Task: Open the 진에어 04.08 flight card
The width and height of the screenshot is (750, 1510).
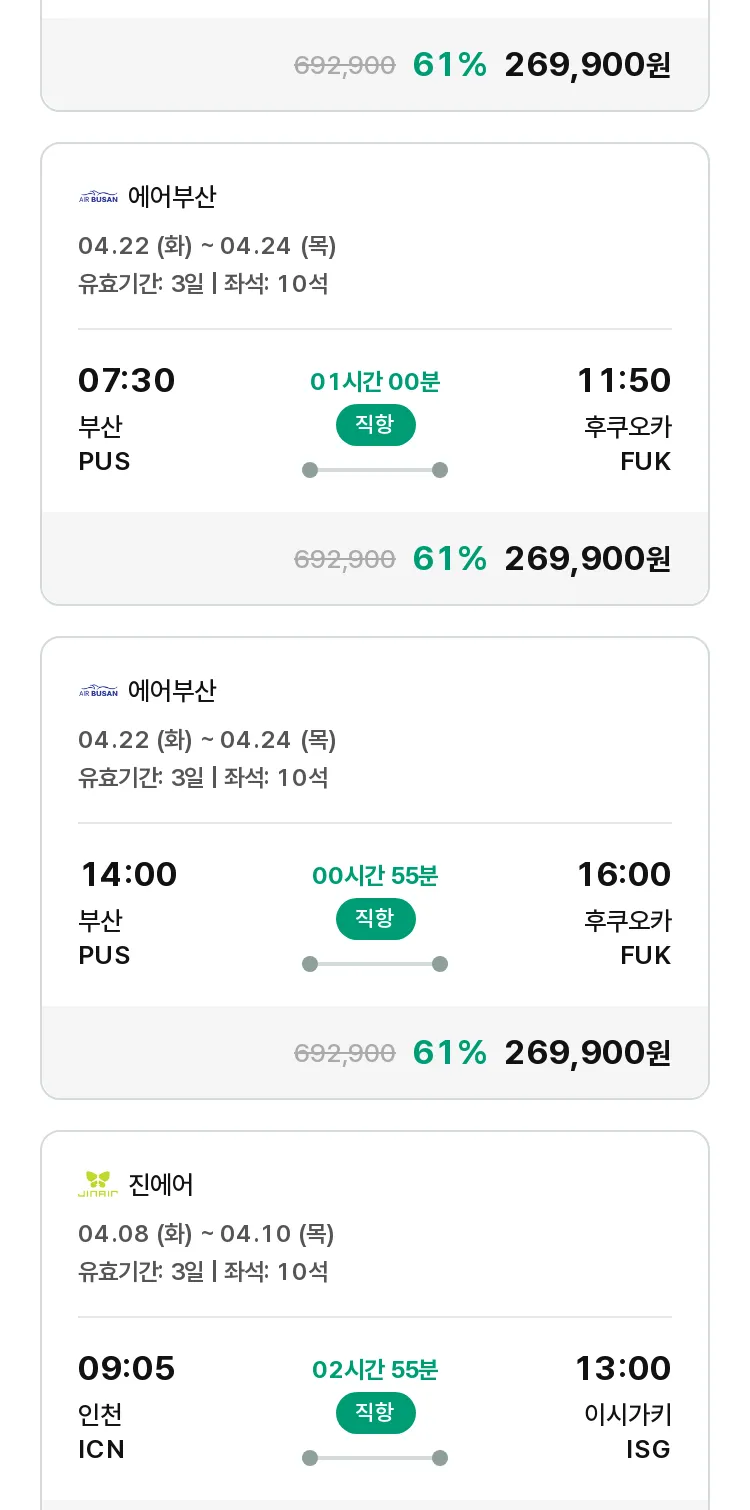Action: point(375,1320)
